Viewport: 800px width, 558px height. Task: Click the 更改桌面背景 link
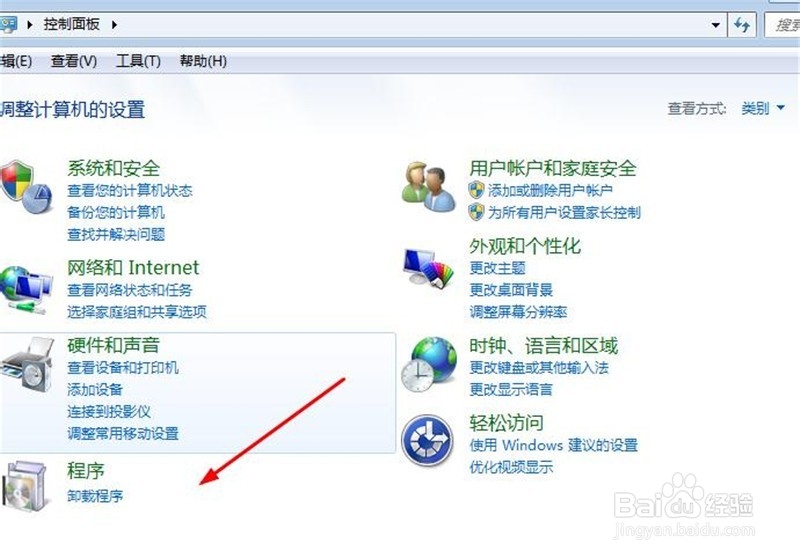tap(511, 290)
